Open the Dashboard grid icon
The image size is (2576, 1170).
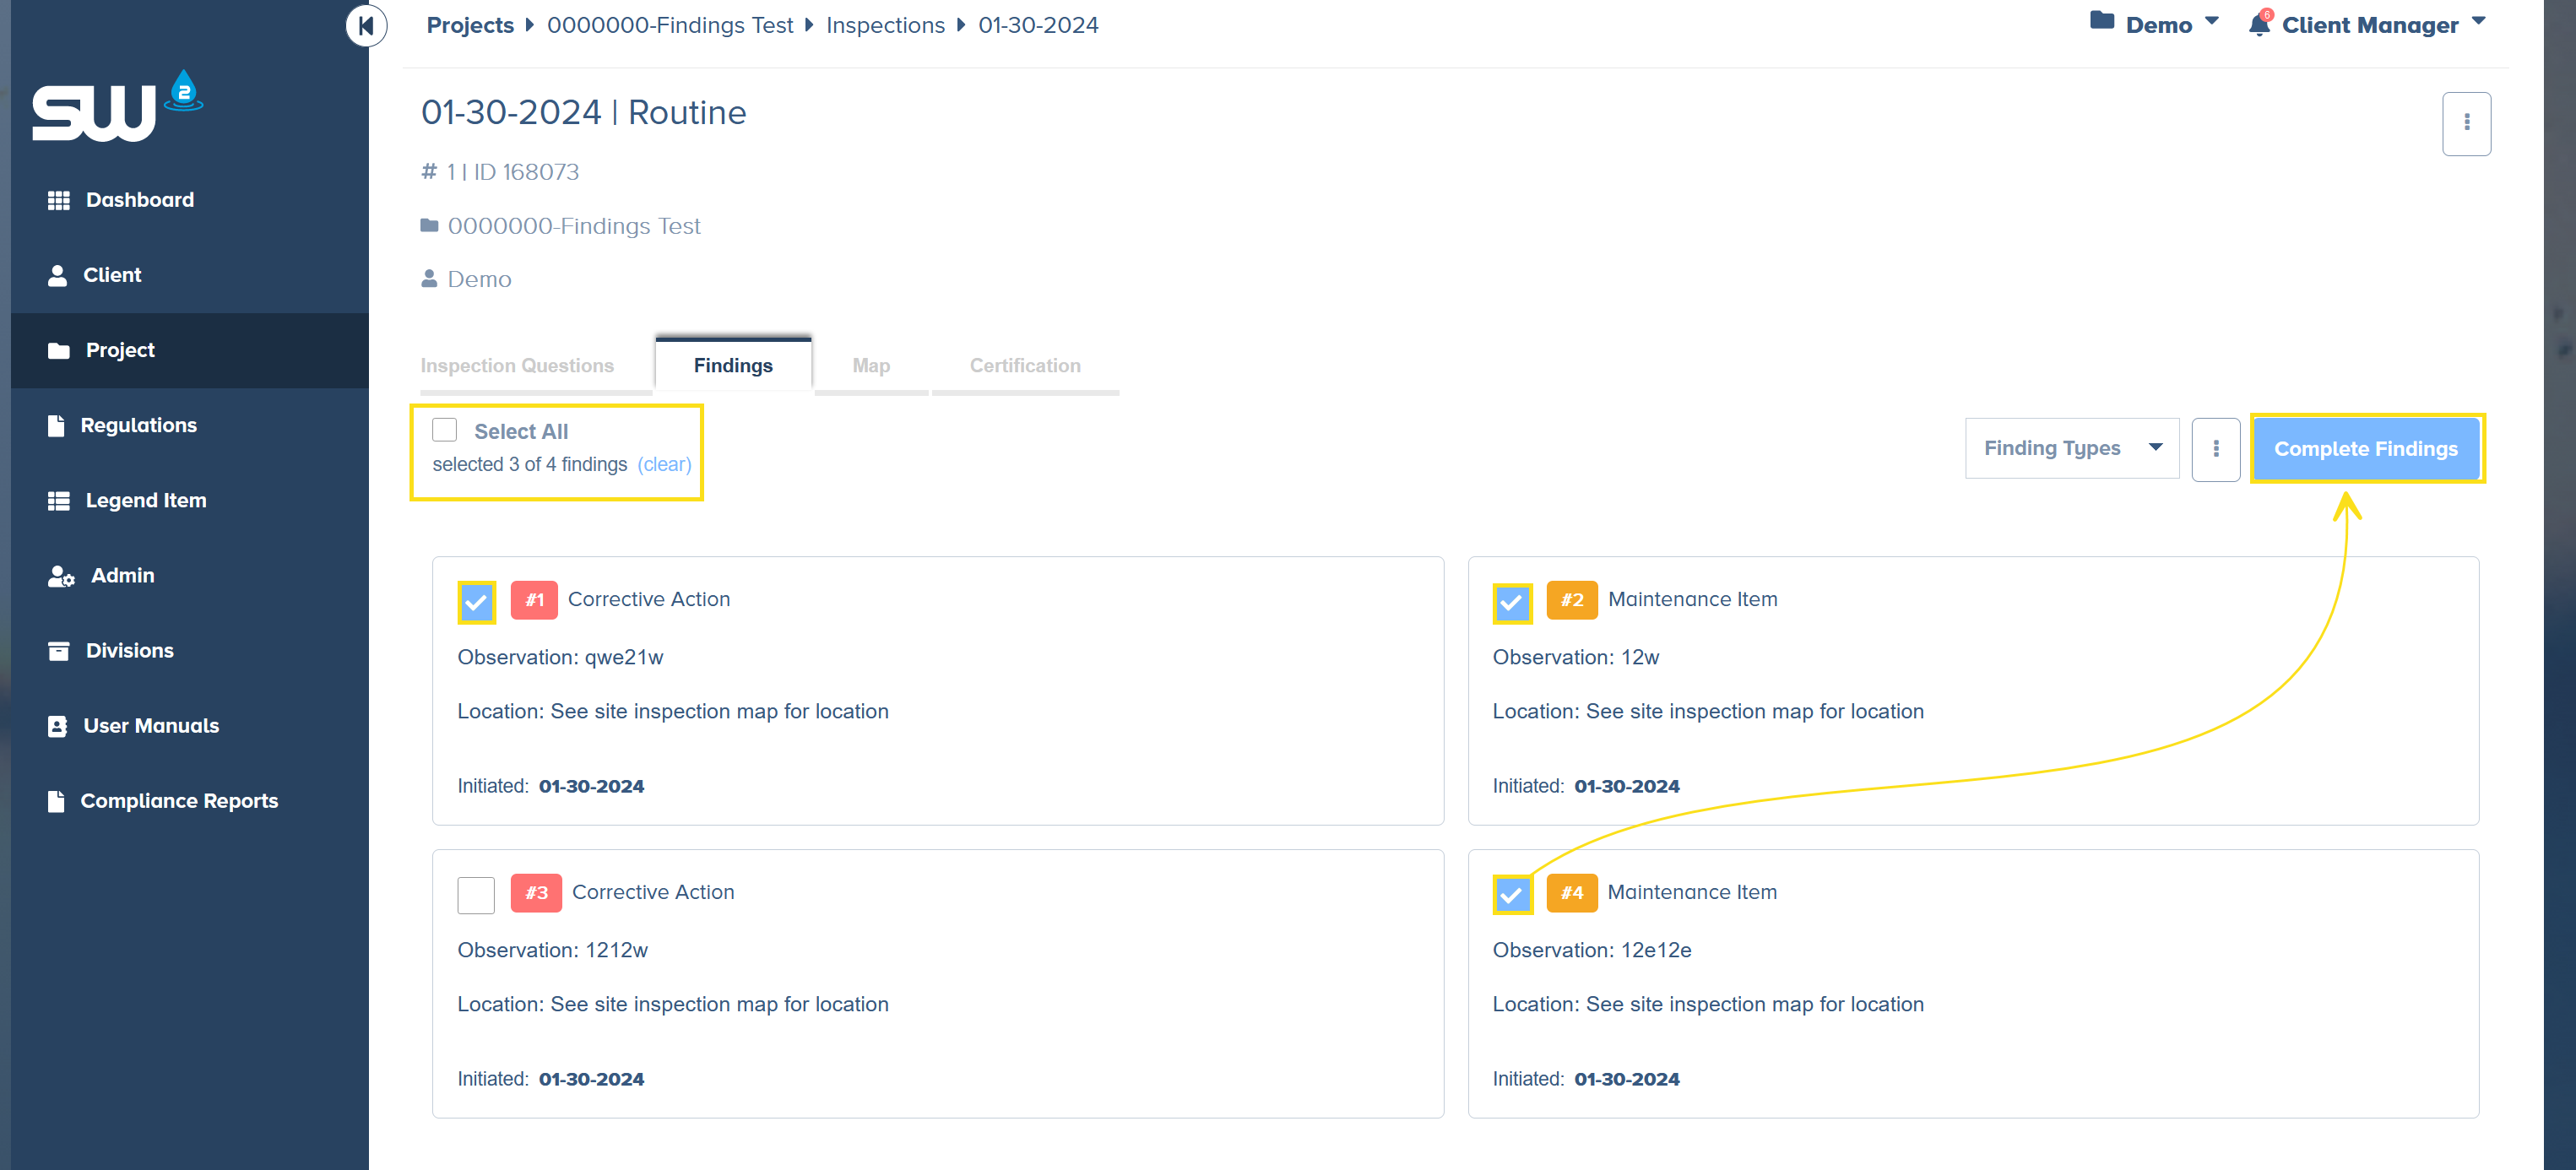59,200
